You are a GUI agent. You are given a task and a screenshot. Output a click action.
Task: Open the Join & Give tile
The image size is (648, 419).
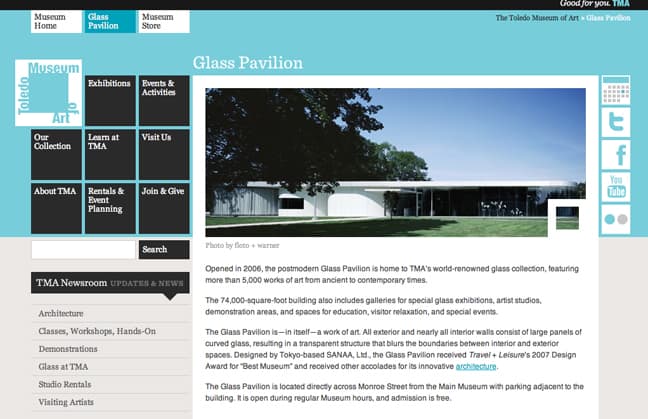(164, 209)
